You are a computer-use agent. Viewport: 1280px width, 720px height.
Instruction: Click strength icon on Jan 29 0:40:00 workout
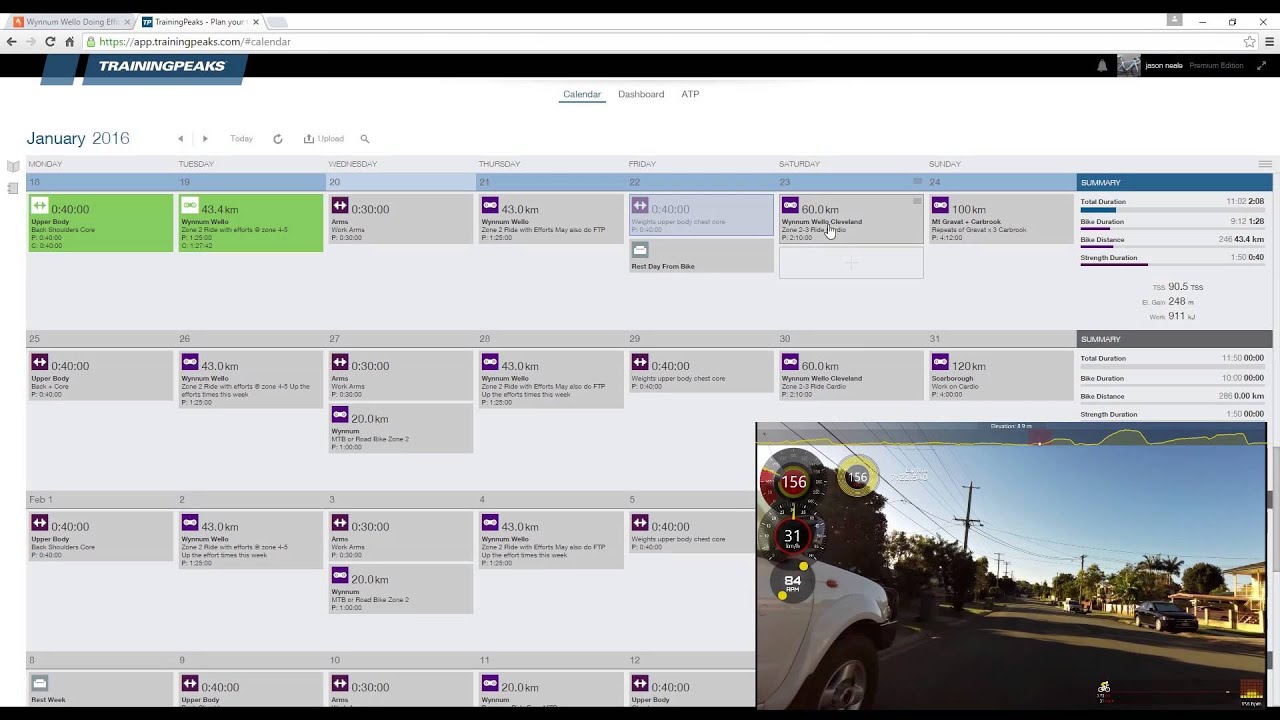tap(640, 362)
